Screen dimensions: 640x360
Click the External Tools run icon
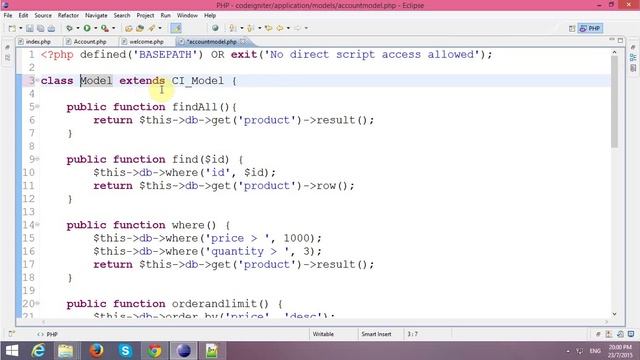pos(105,28)
